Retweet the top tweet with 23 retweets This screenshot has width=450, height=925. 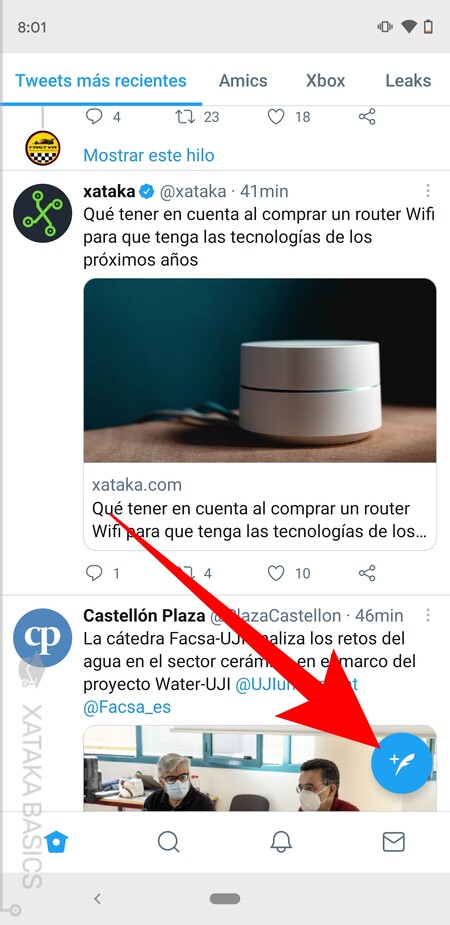pyautogui.click(x=185, y=117)
